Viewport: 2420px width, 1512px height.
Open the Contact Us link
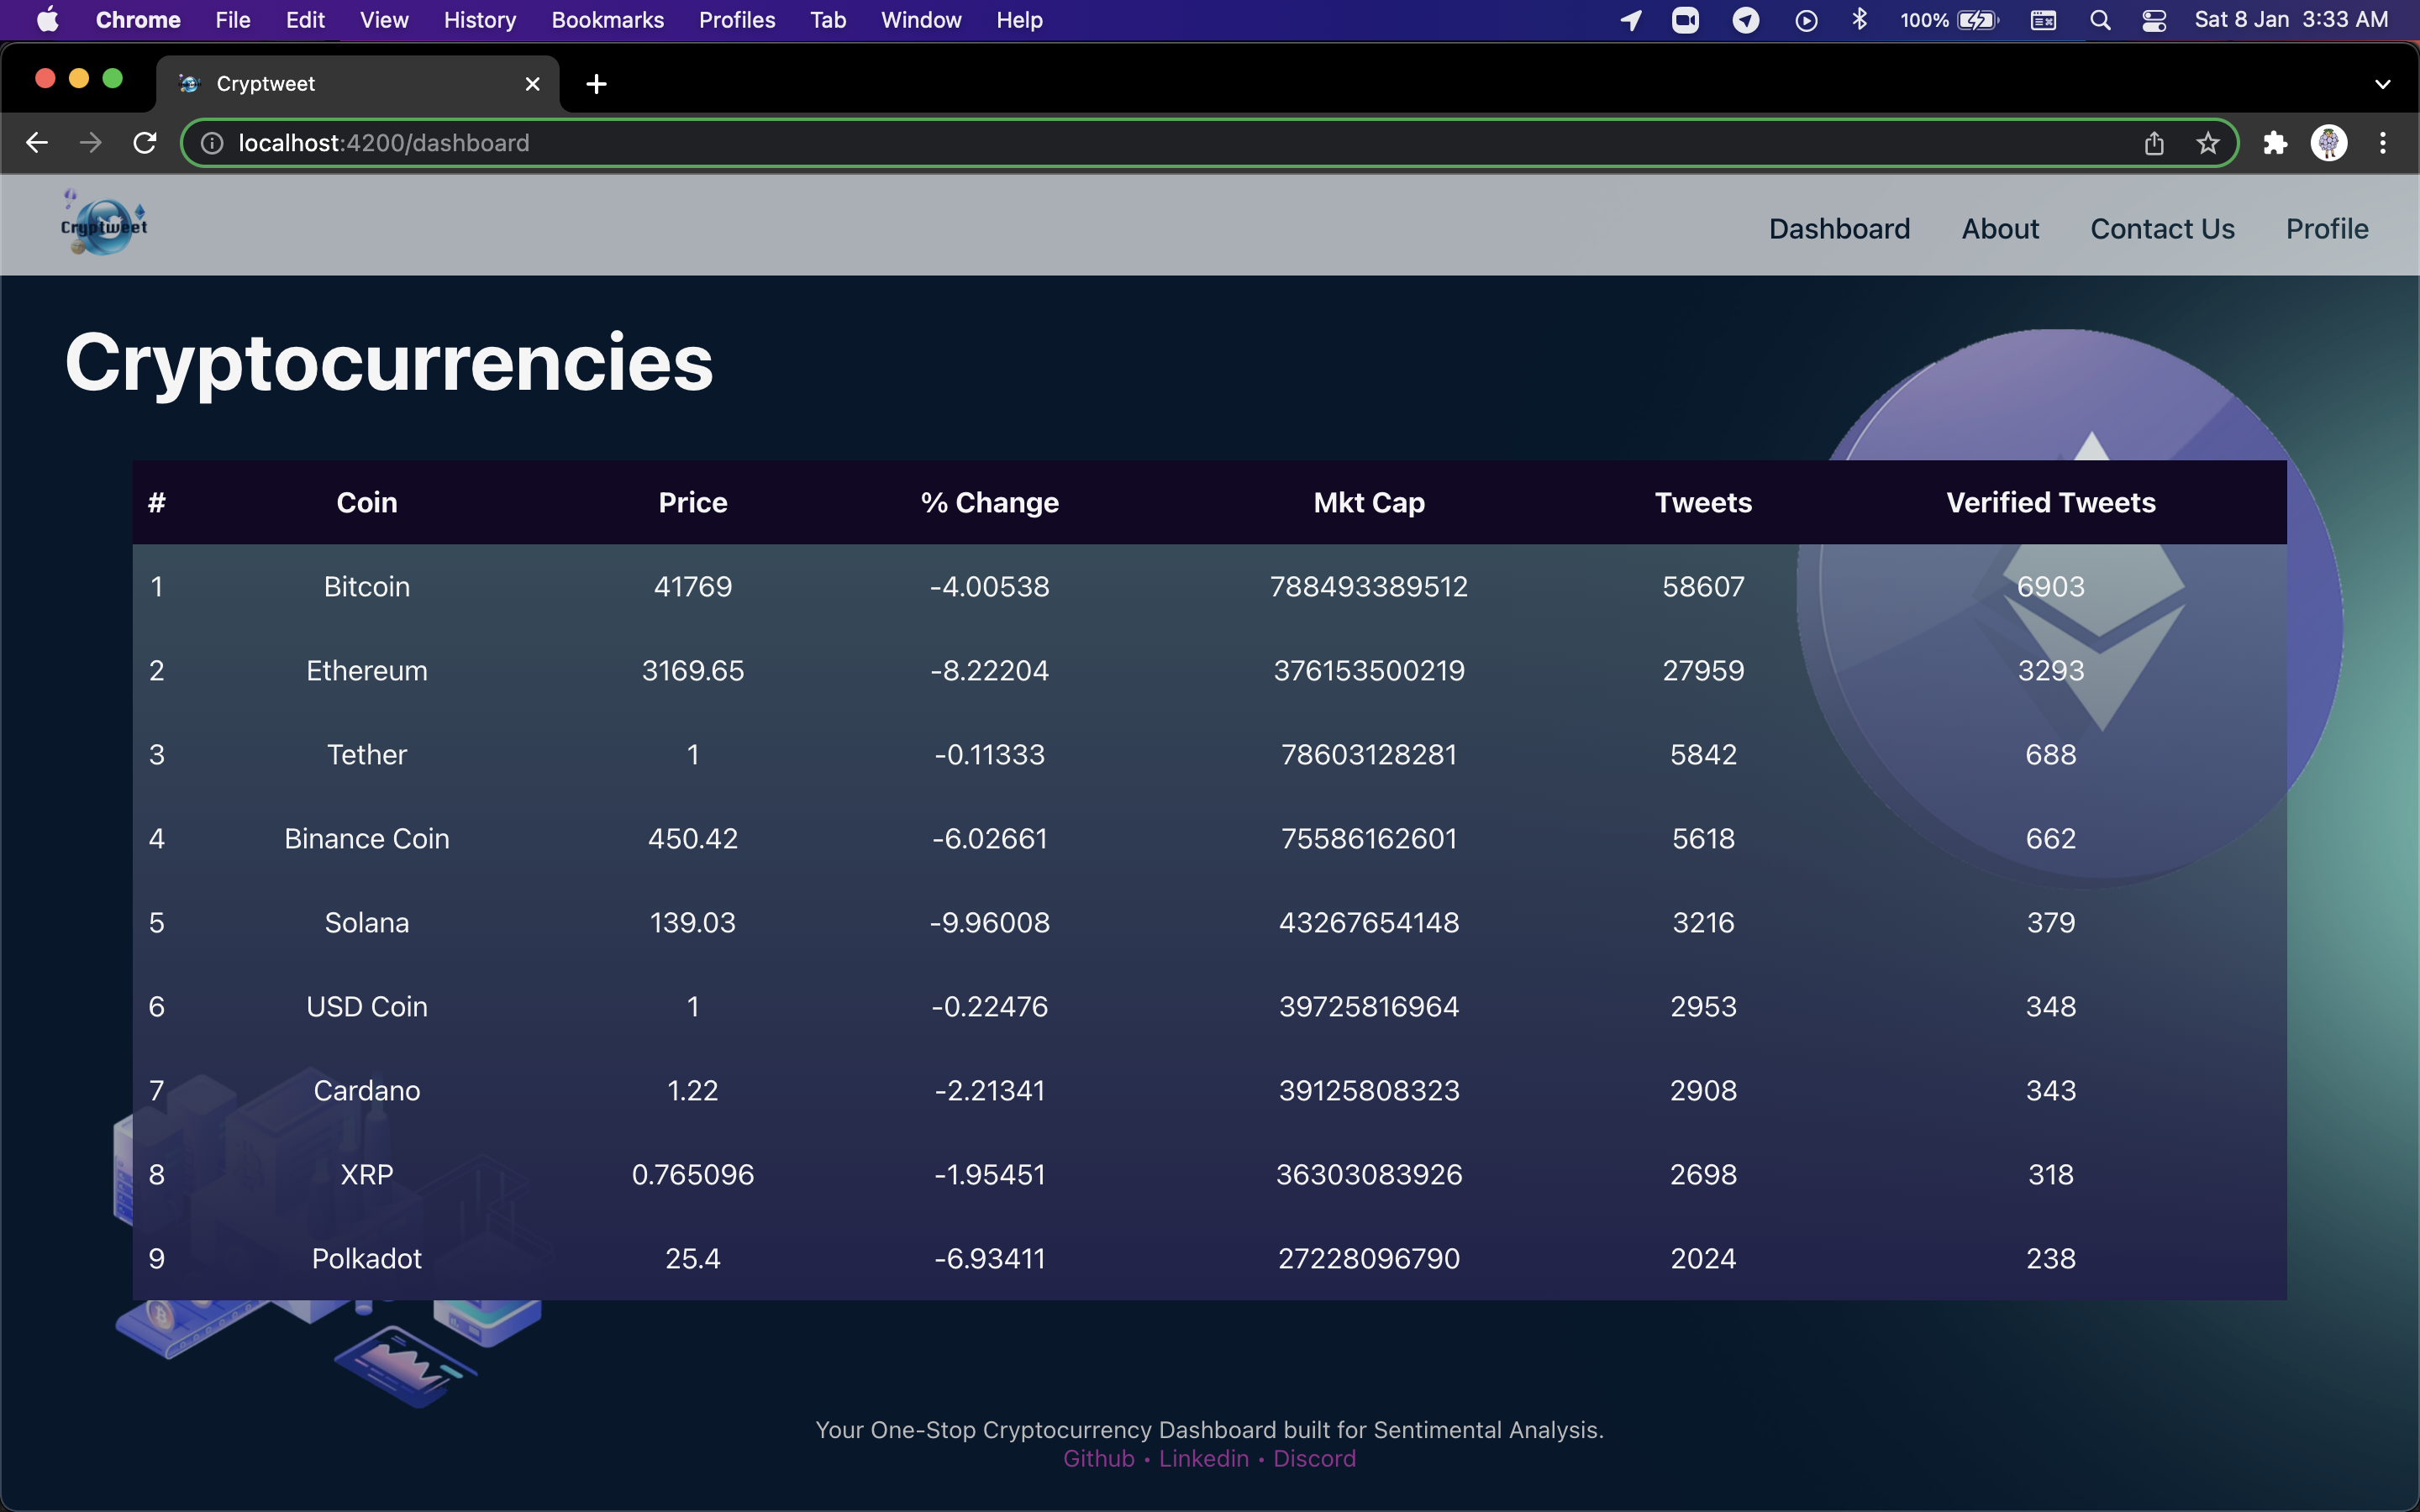point(2162,228)
